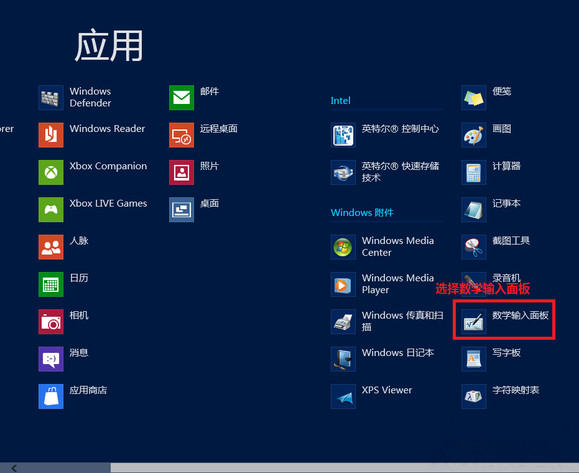Screen dimensions: 579x473
Task: Click the "Windows Defender" label
Action: tap(90, 97)
